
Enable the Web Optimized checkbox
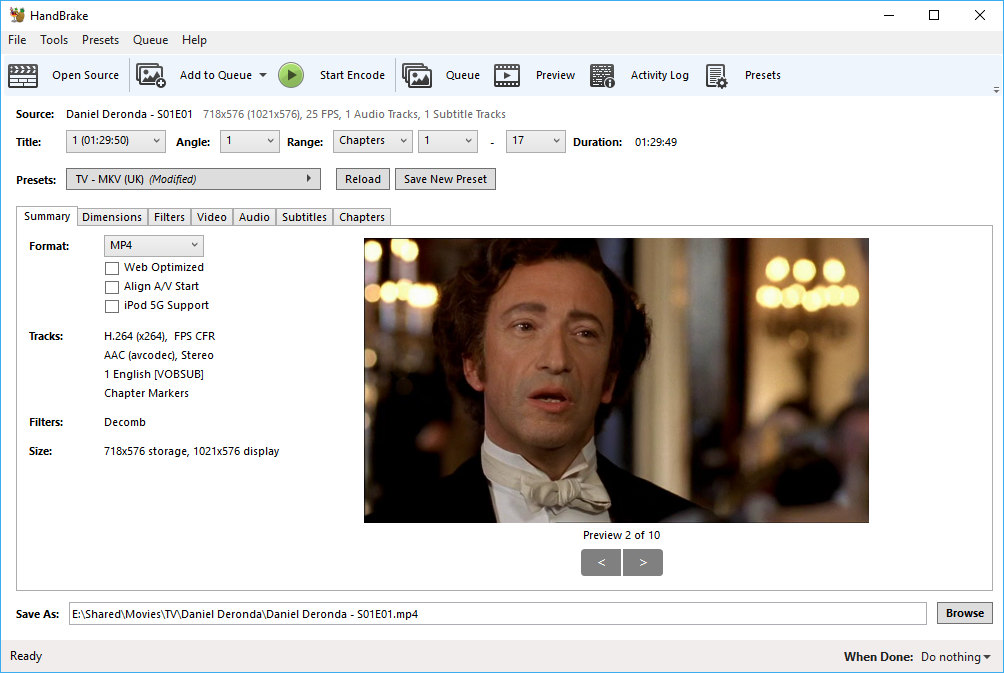click(112, 268)
